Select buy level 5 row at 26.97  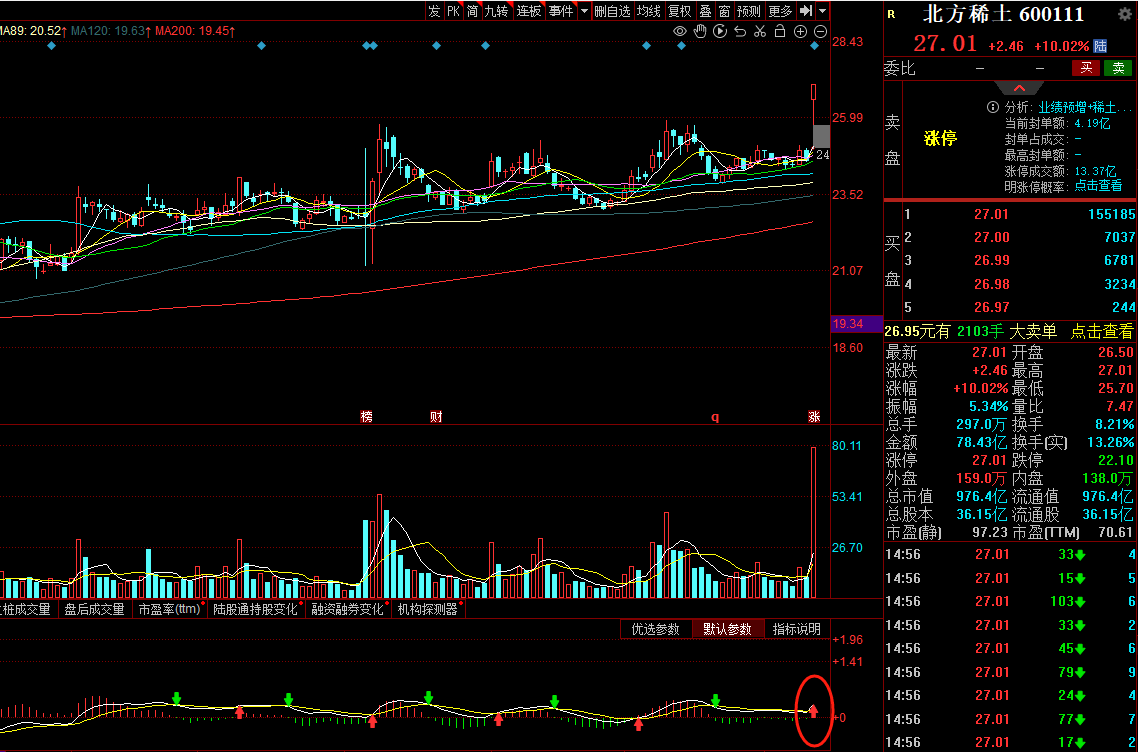[1019, 307]
